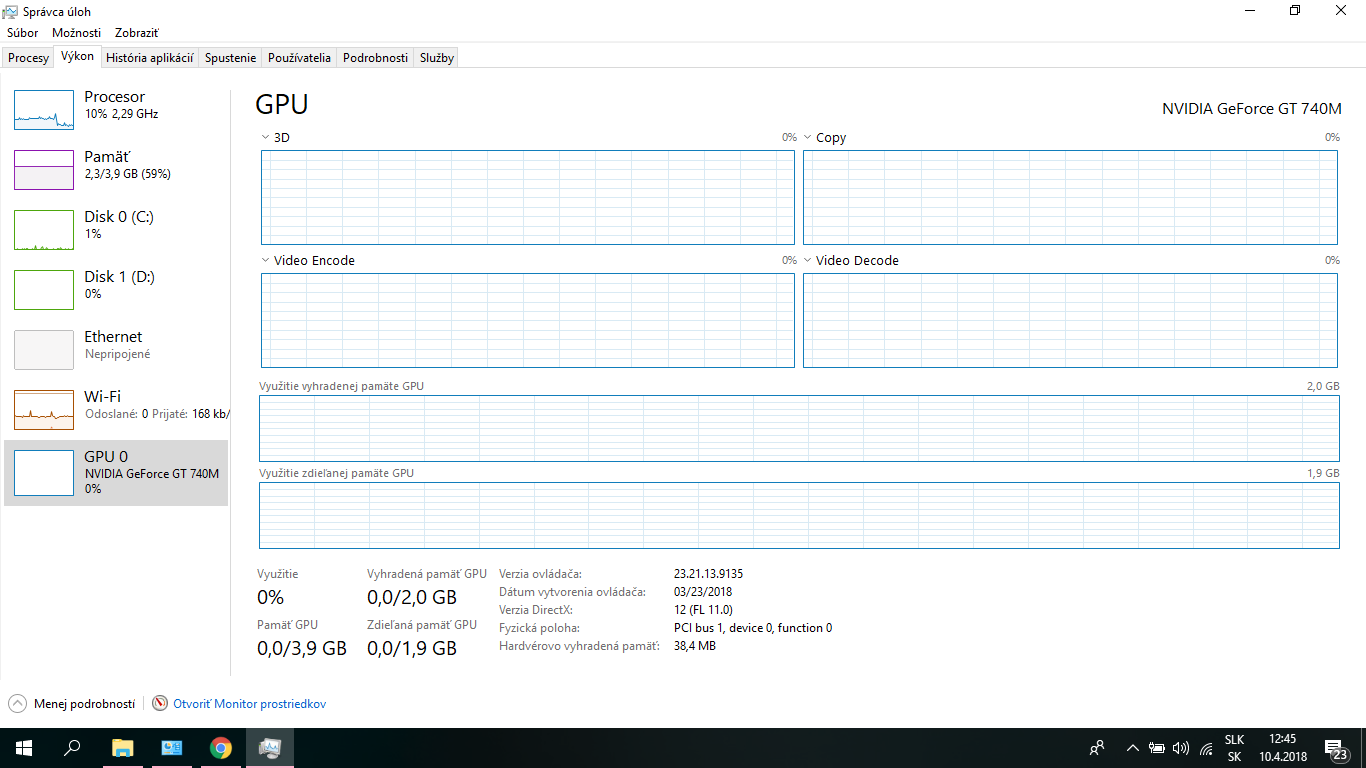Switch to the Spustenie tab
The height and width of the screenshot is (768, 1366).
(x=230, y=58)
